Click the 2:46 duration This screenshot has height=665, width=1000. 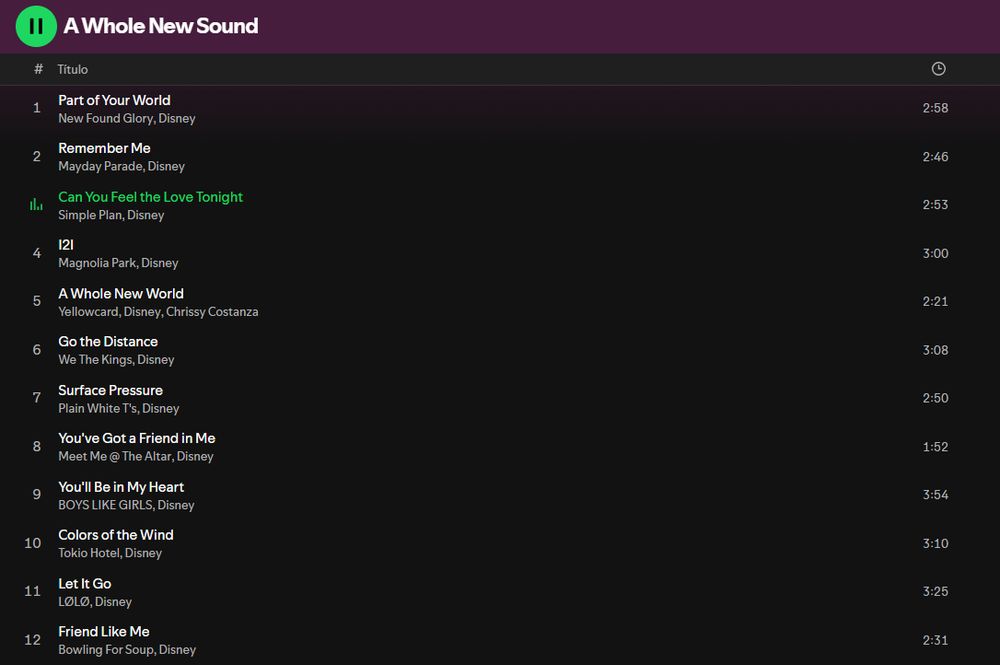point(935,156)
